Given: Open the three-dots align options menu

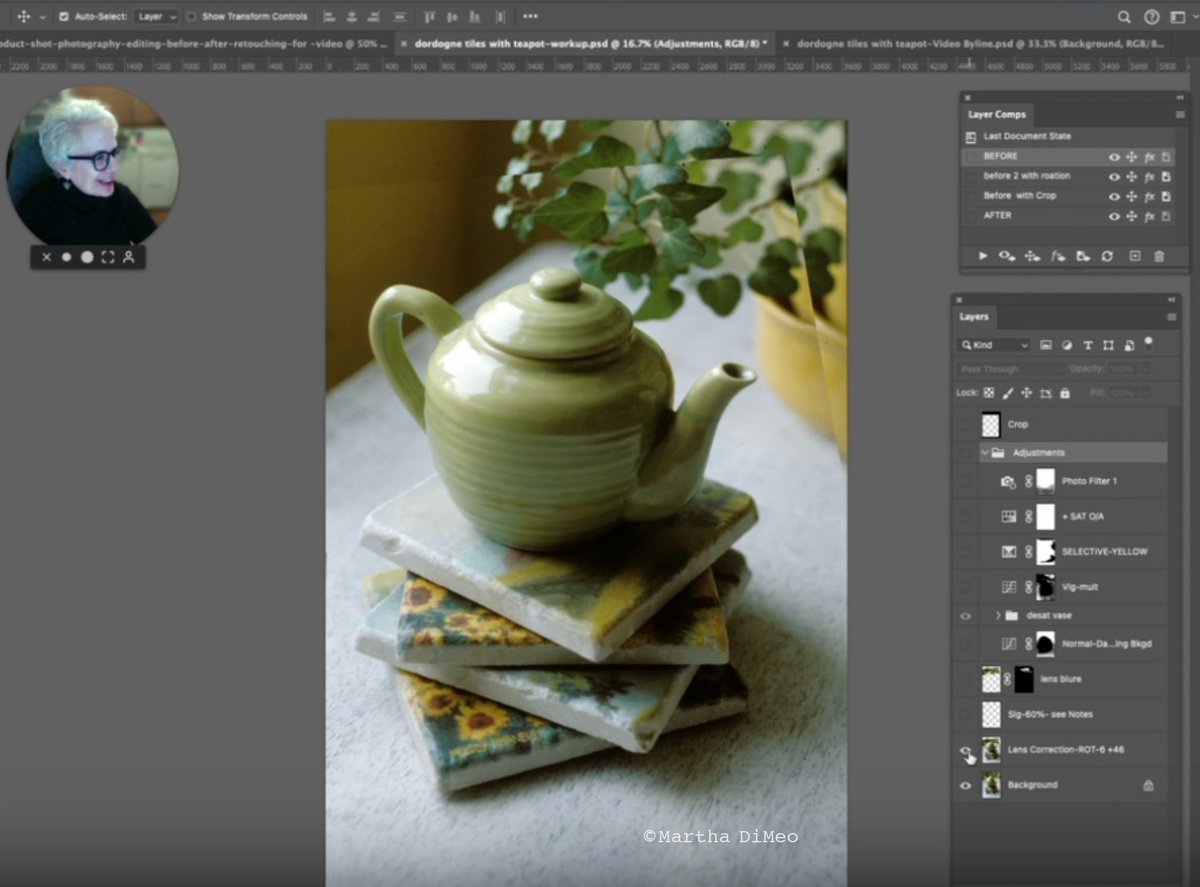Looking at the screenshot, I should click(x=530, y=17).
